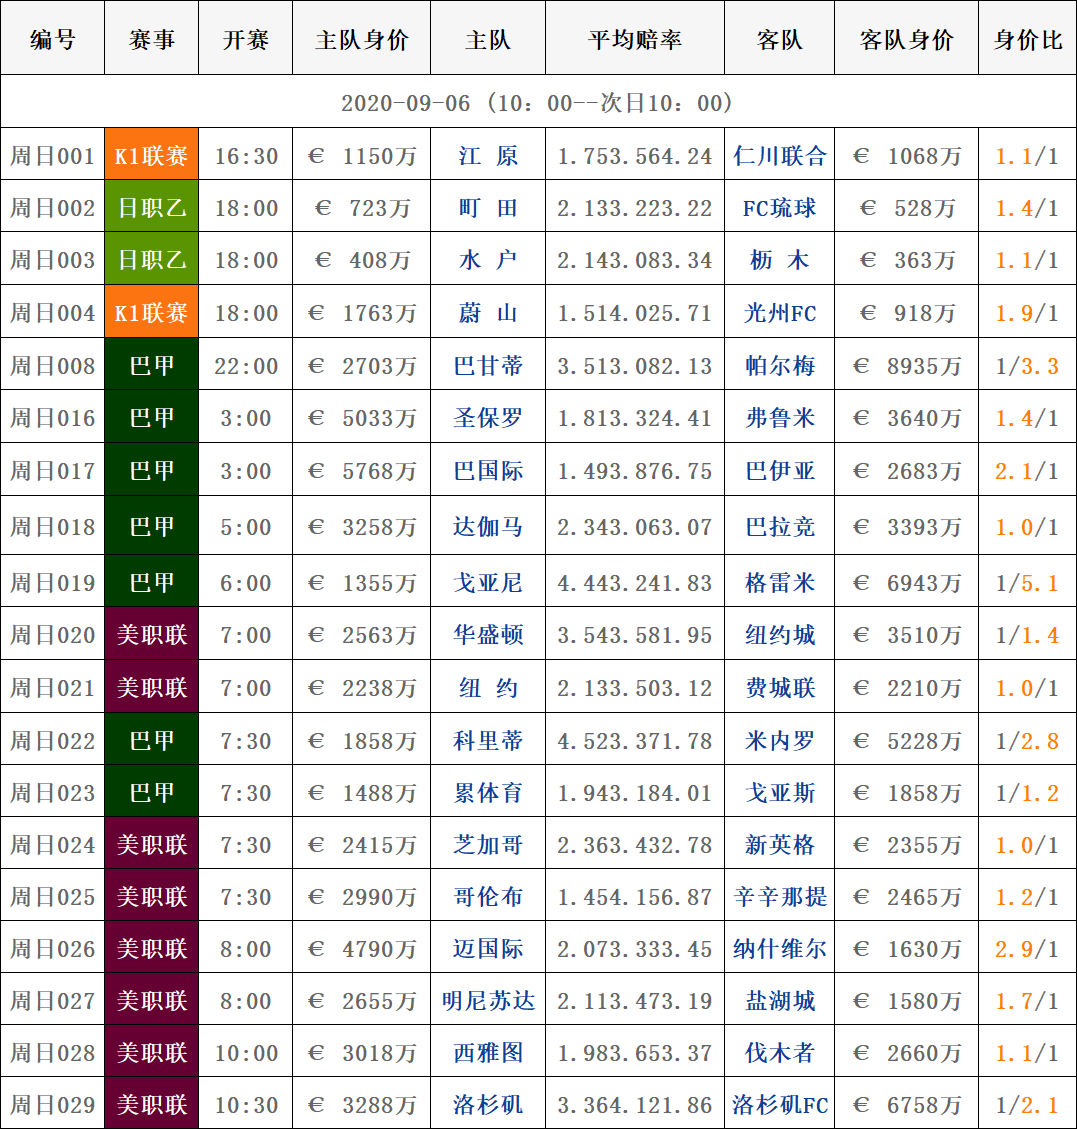1077x1129 pixels.
Task: Click the 美职联 tag in row 周日029
Action: (152, 1105)
